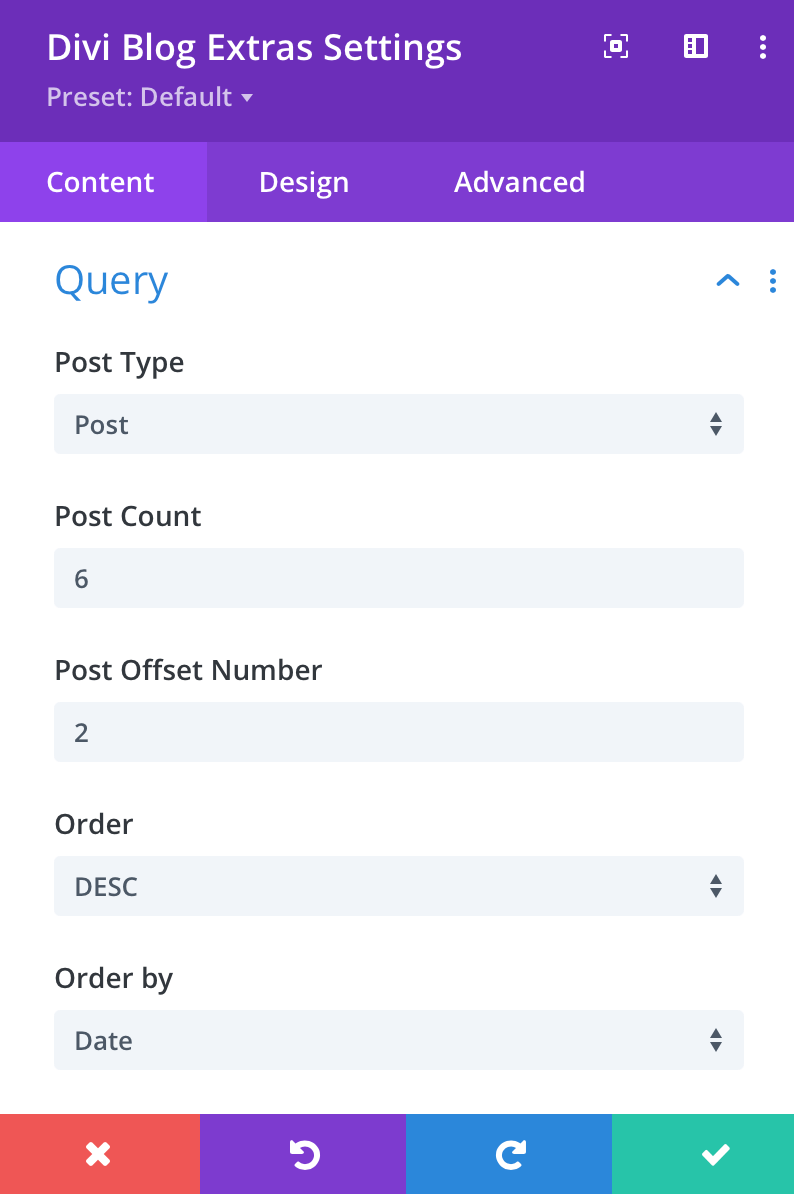Viewport: 794px width, 1194px height.
Task: Switch to the Design tab
Action: [x=304, y=182]
